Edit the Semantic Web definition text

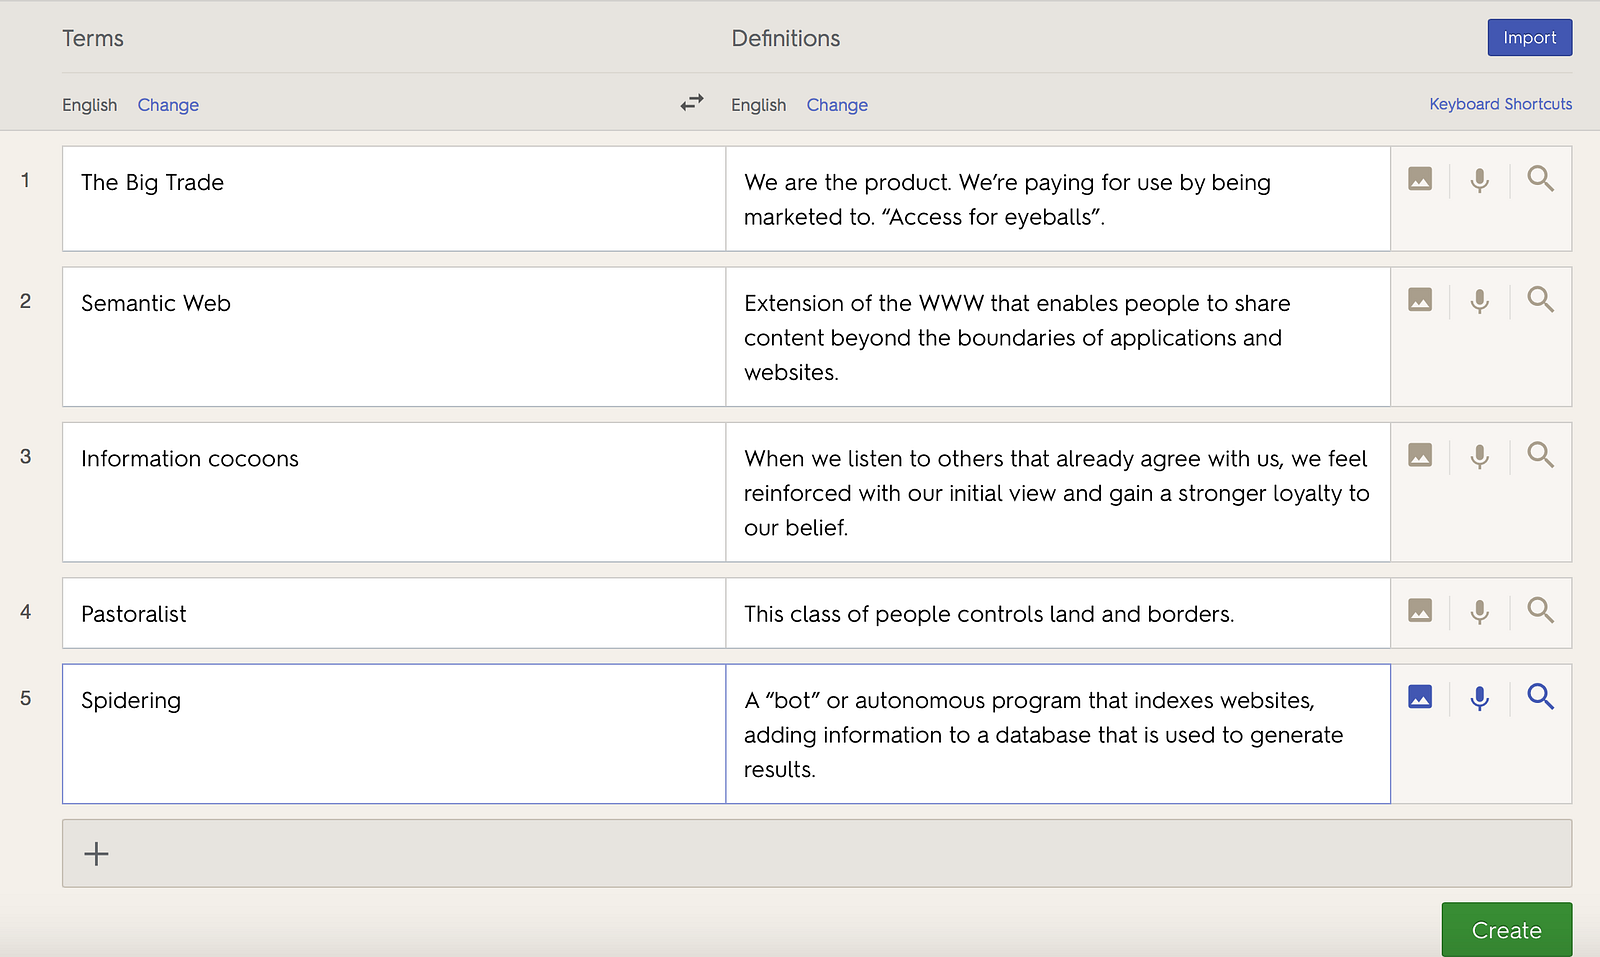coord(1057,337)
